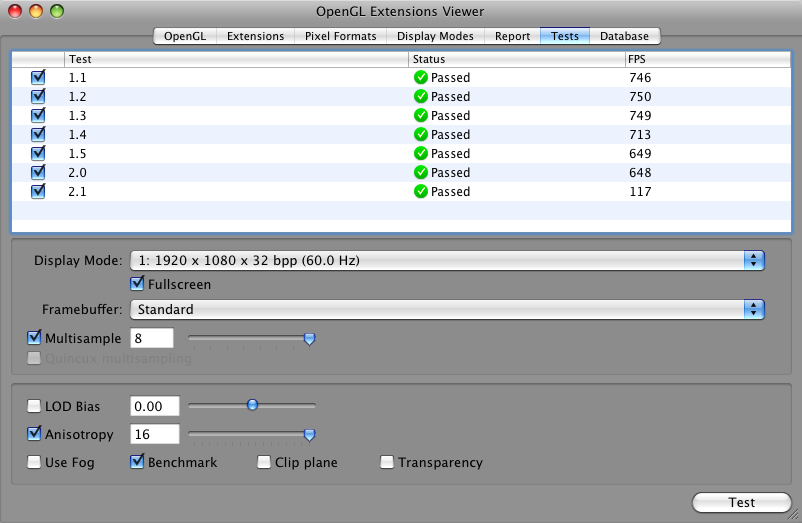Image resolution: width=802 pixels, height=523 pixels.
Task: Toggle the Multisample checkbox
Action: pos(34,338)
